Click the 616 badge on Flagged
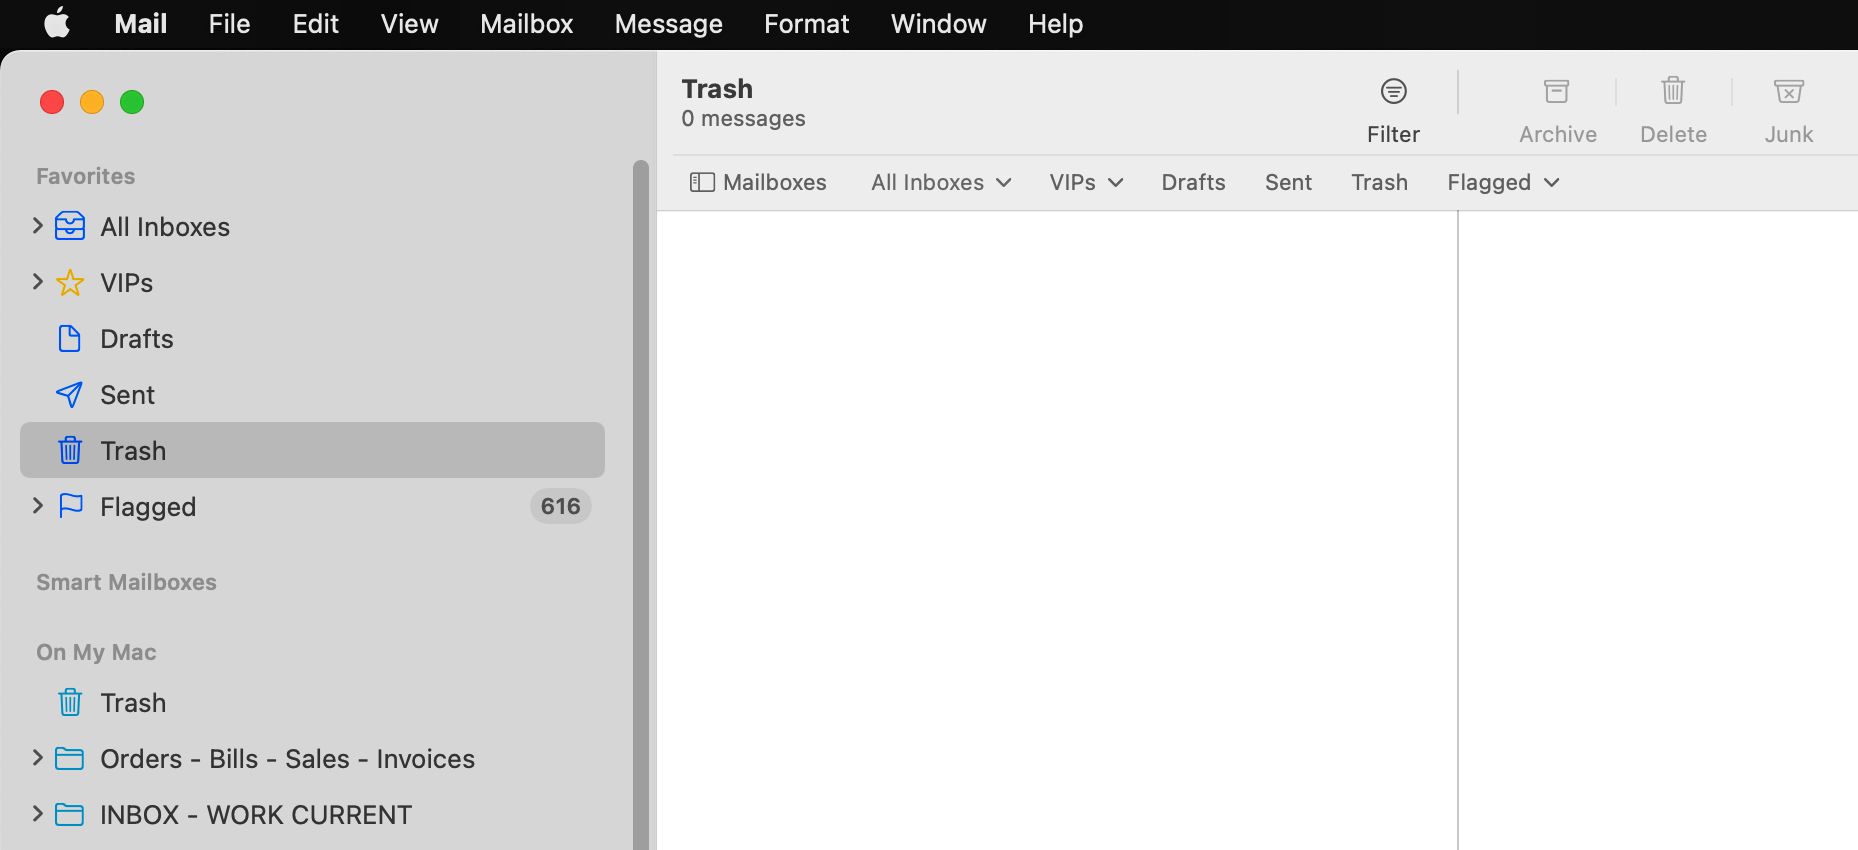The image size is (1858, 850). click(561, 506)
